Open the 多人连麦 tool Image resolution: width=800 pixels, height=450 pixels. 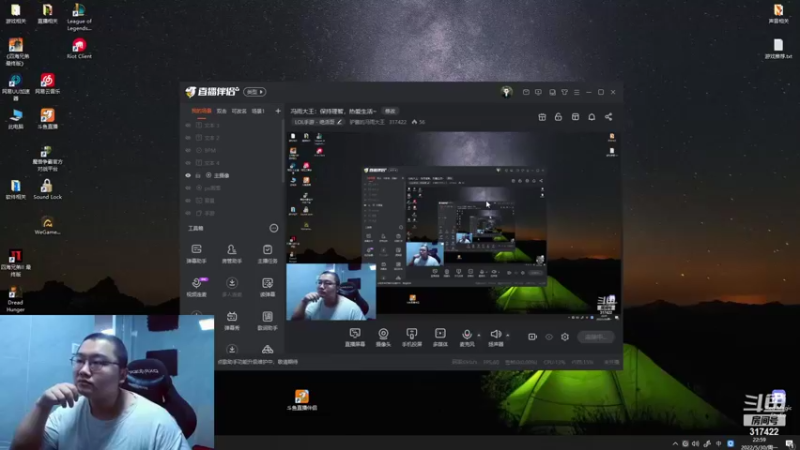point(232,287)
